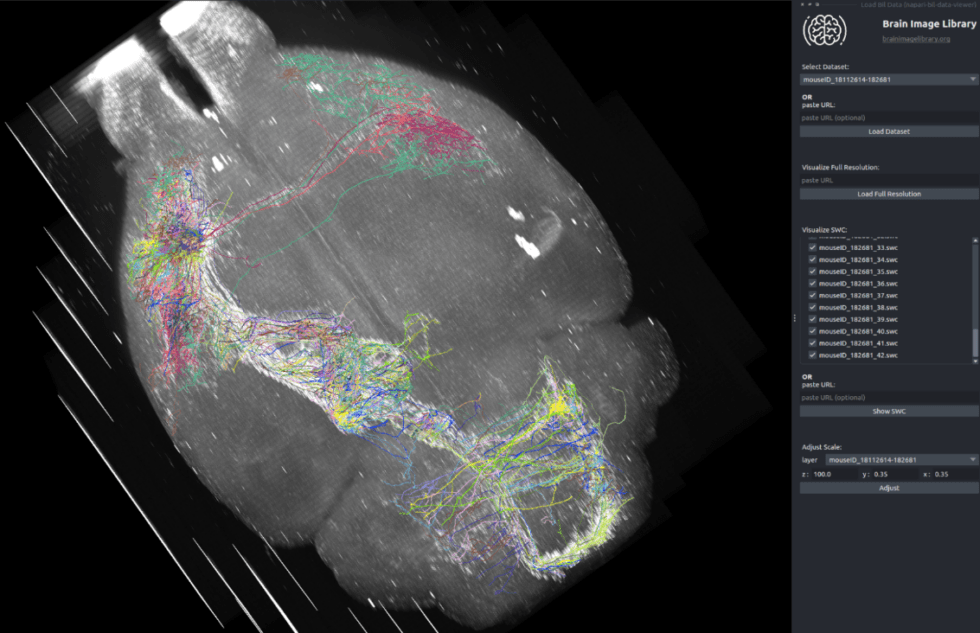Open the Adjust Scale layer dropdown

[x=901, y=460]
